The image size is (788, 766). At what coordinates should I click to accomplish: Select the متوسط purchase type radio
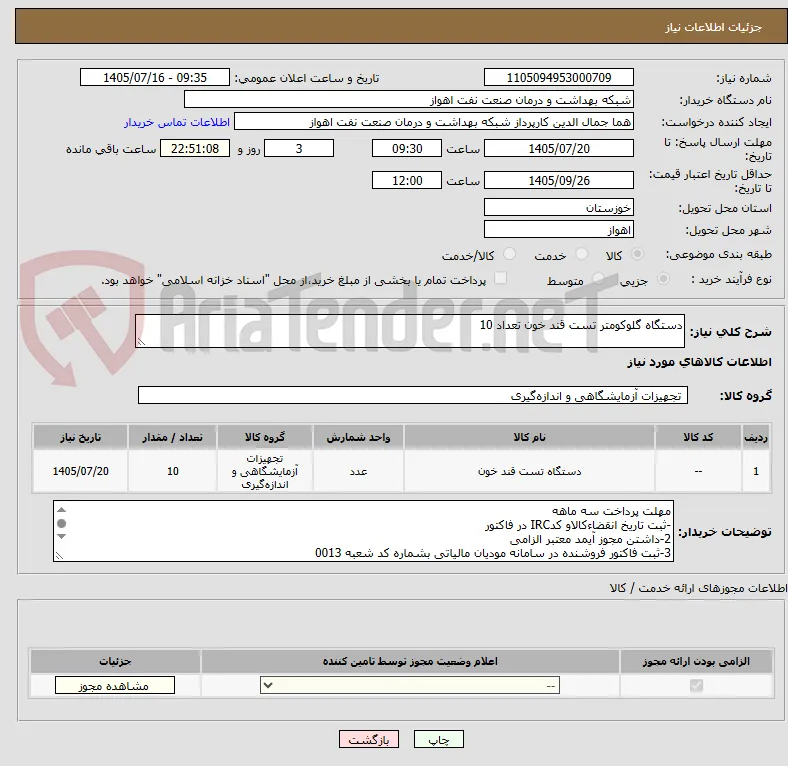(x=598, y=278)
